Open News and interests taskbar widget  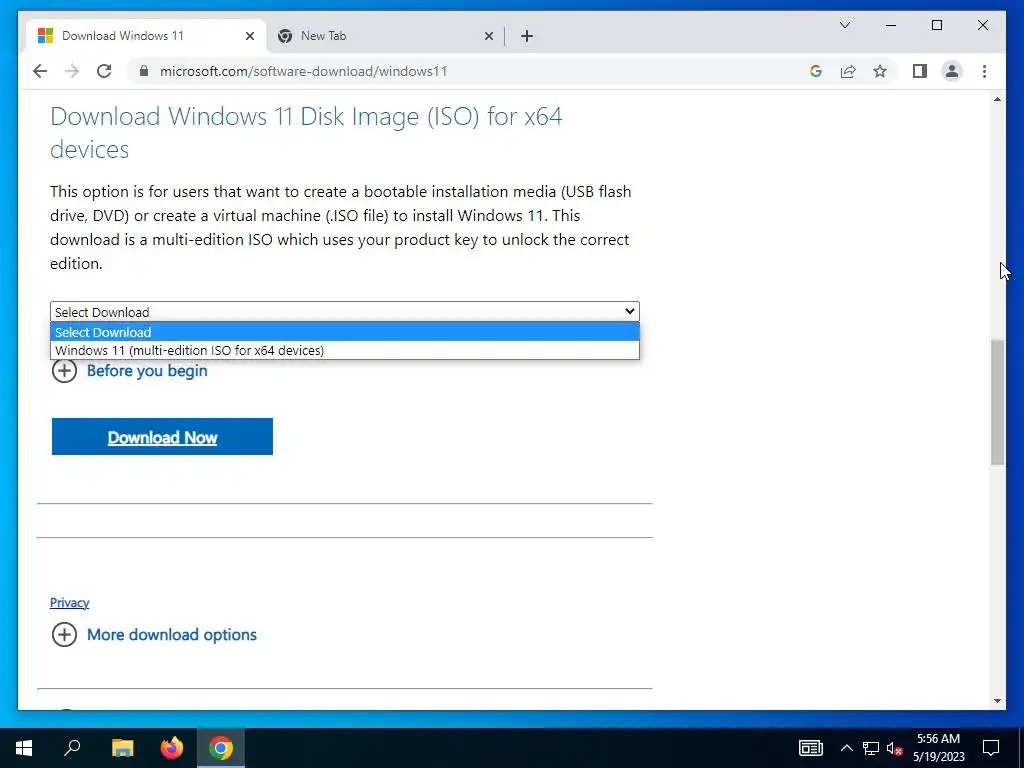tap(810, 748)
